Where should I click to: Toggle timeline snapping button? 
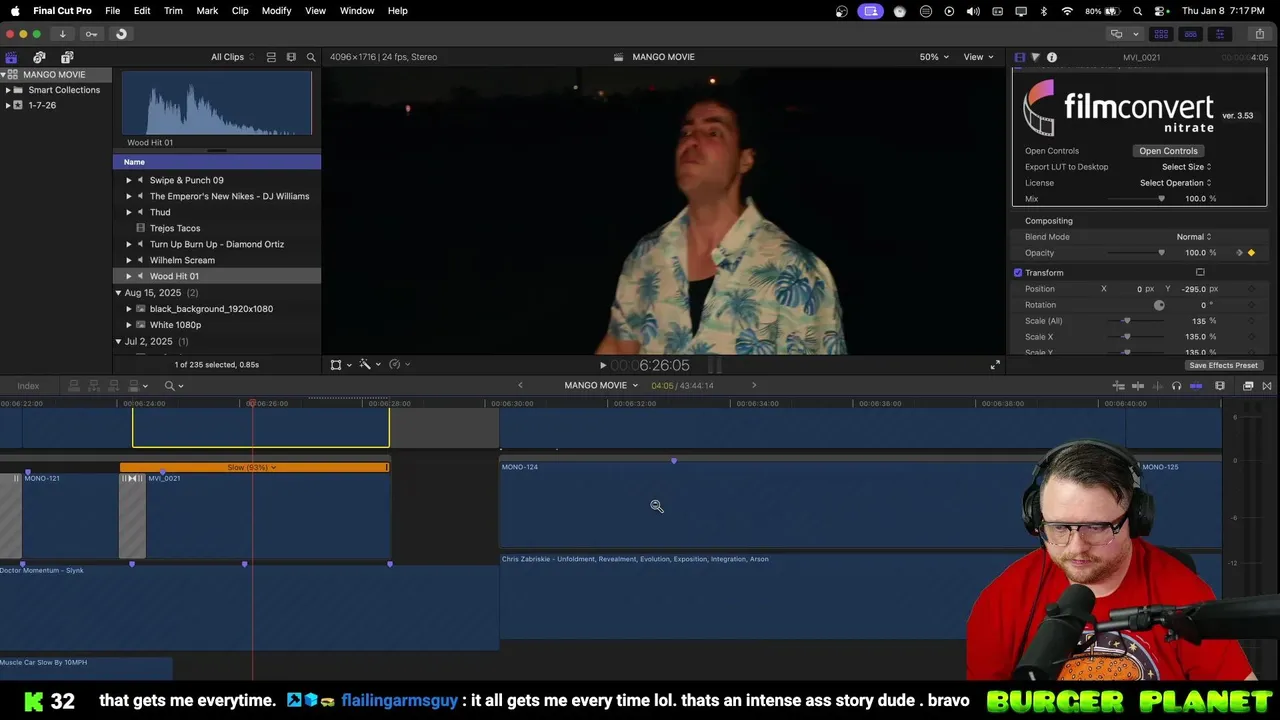(x=1195, y=386)
